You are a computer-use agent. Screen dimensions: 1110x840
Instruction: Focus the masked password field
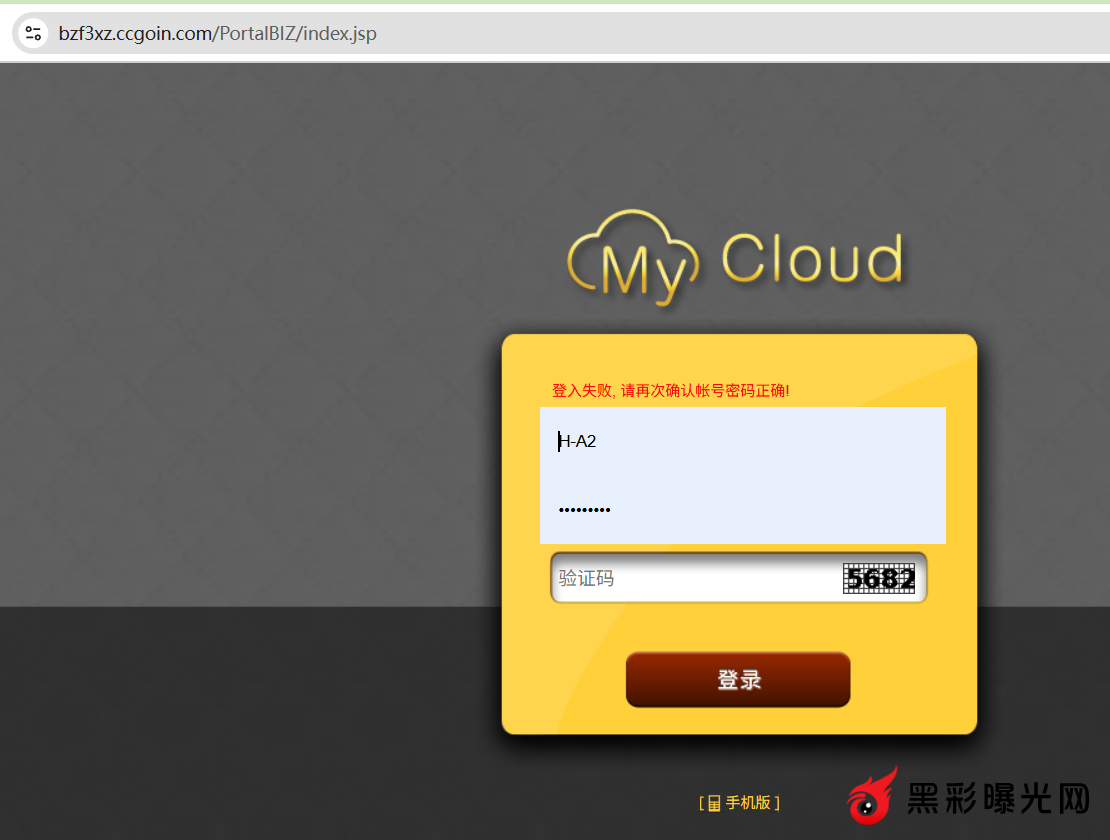pos(742,510)
